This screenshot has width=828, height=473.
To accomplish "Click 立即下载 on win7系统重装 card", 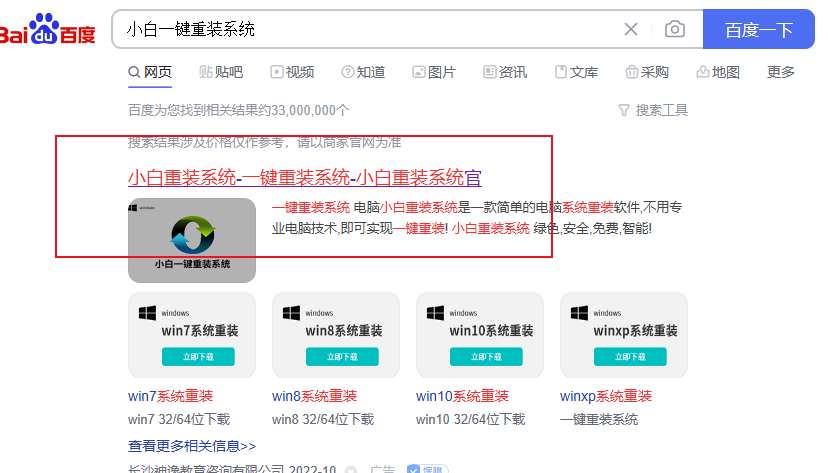I will click(x=198, y=357).
